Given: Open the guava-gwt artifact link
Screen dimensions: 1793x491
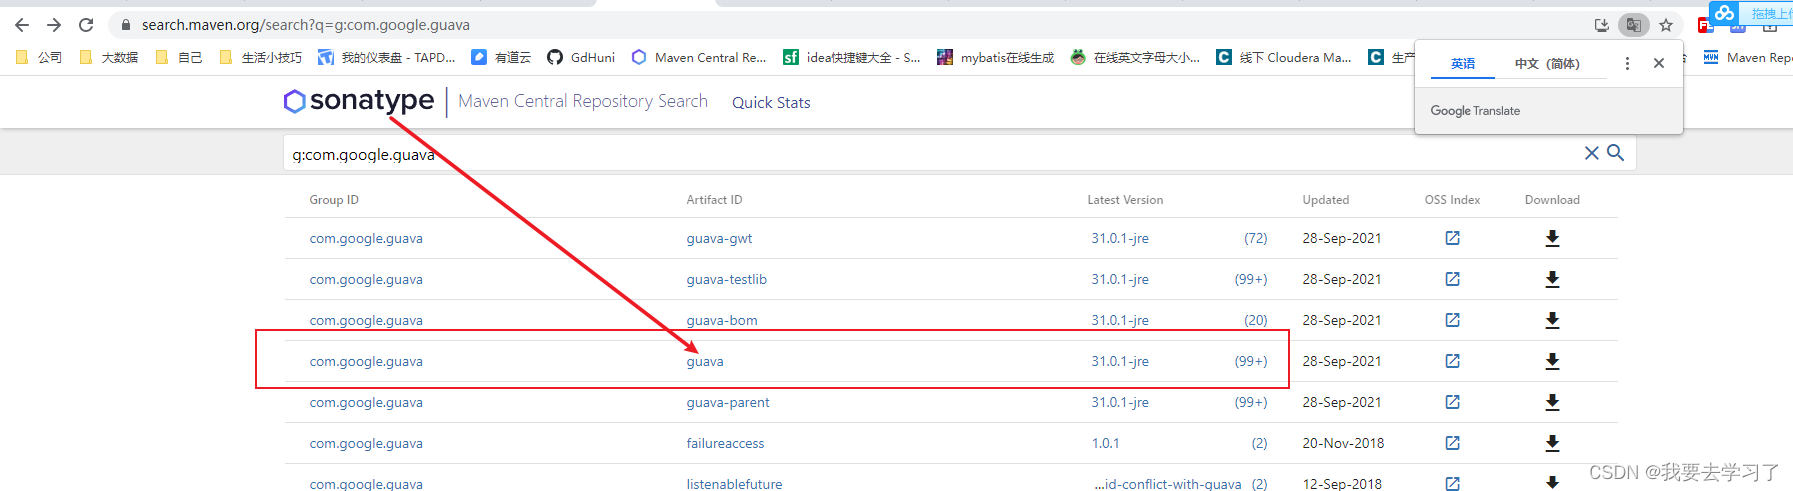Looking at the screenshot, I should coord(719,238).
